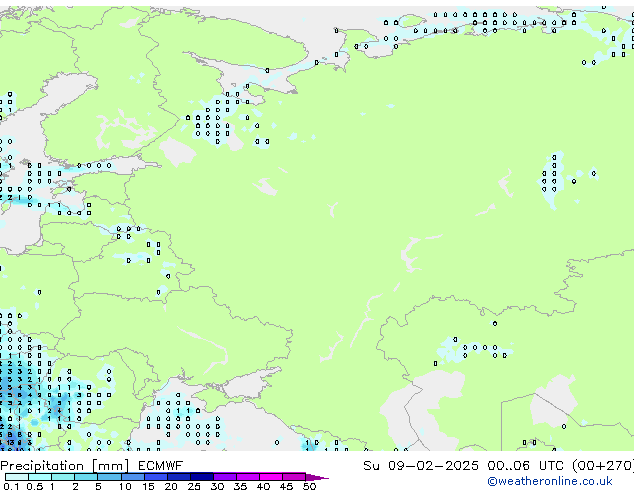
Task: Click the 10–15 mm blue legend swatch
Action: (135, 477)
